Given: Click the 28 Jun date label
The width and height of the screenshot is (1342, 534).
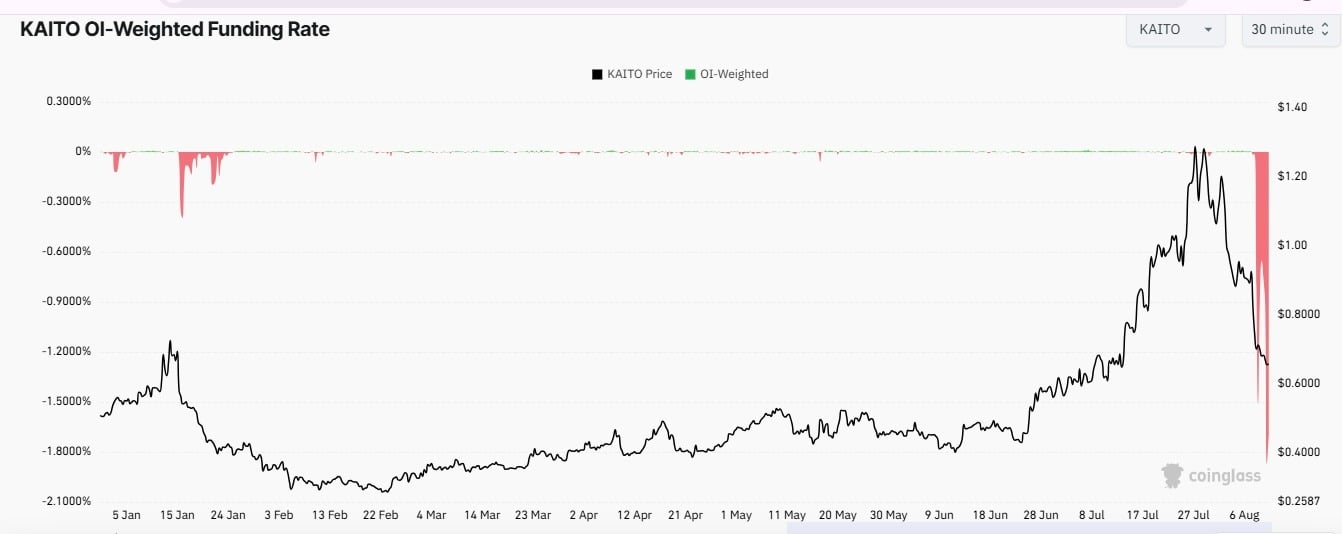Looking at the screenshot, I should tap(1040, 516).
